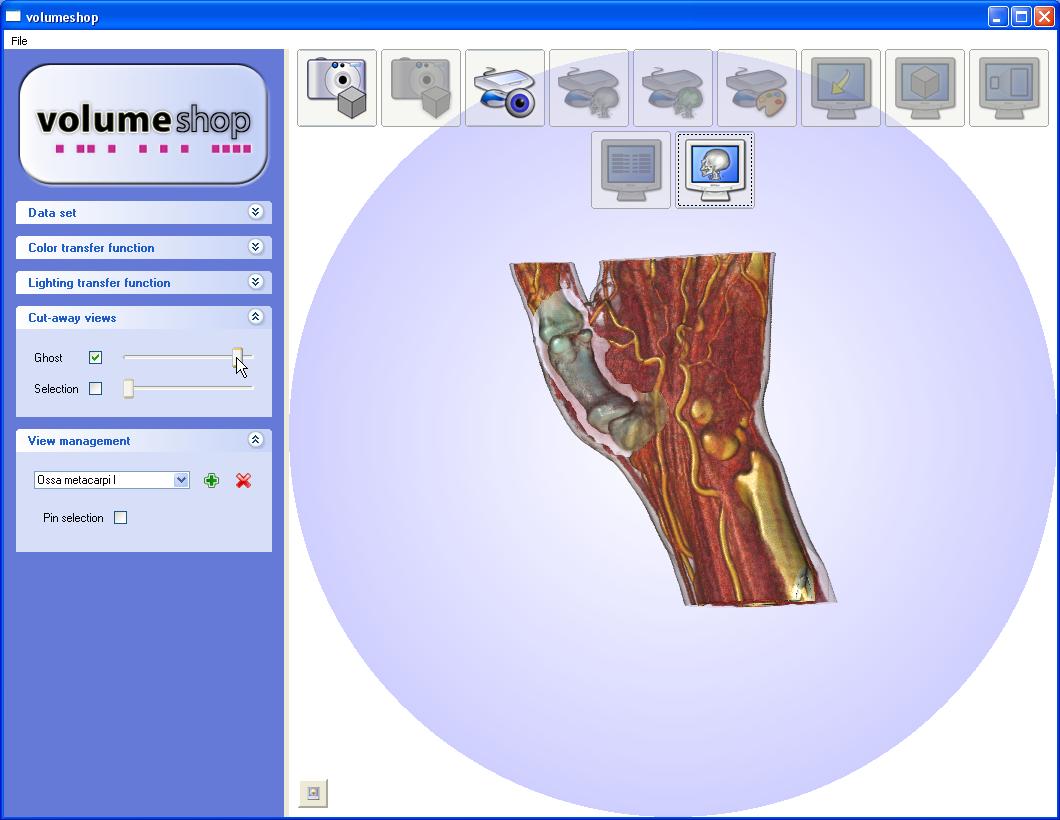This screenshot has width=1060, height=820.
Task: Enable the Selection checkbox
Action: [x=95, y=389]
